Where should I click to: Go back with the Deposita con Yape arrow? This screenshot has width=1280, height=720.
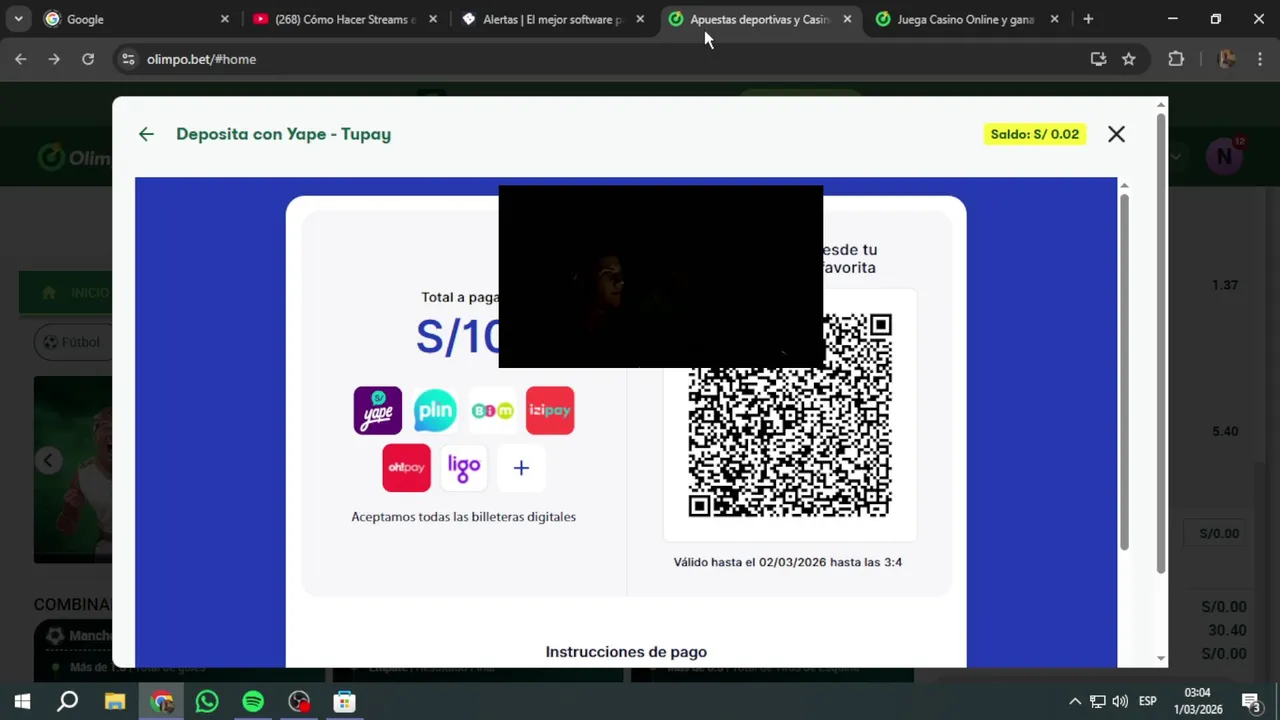coord(146,134)
